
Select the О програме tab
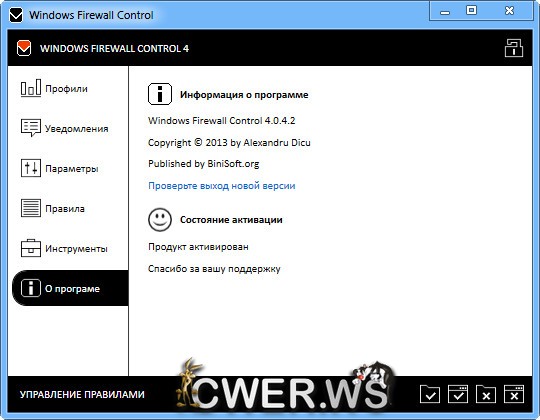pos(70,288)
